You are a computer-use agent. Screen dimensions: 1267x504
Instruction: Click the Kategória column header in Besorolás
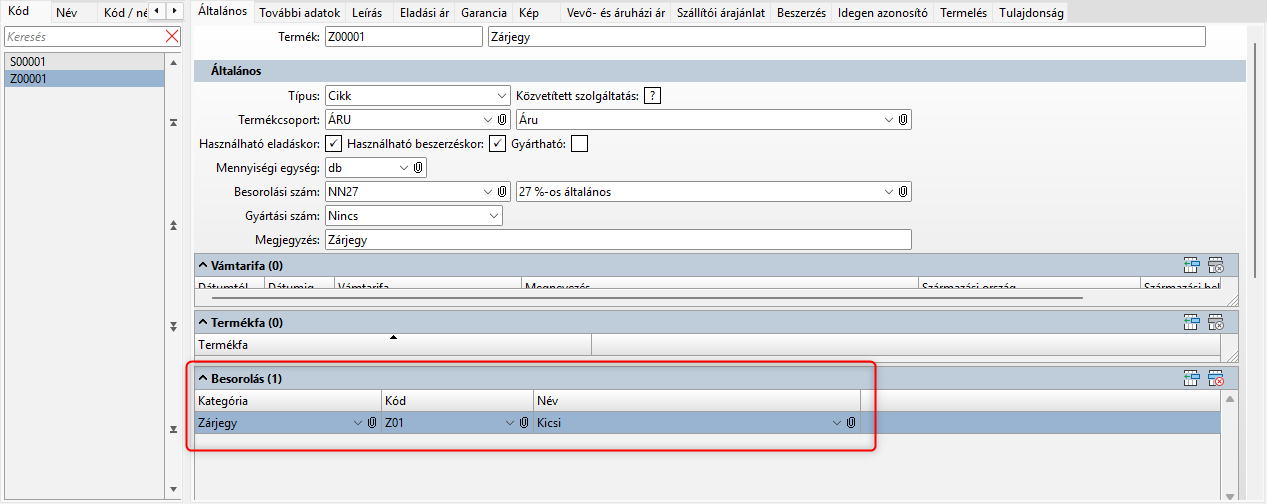tap(288, 400)
